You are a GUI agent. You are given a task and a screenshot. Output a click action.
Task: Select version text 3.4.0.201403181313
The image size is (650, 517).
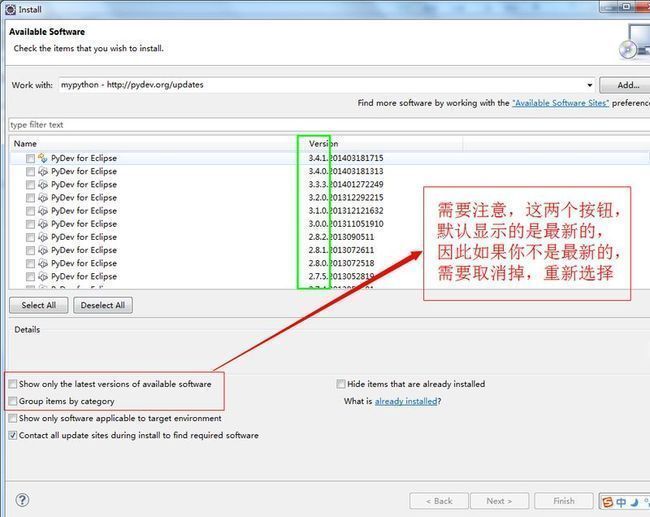coord(346,171)
